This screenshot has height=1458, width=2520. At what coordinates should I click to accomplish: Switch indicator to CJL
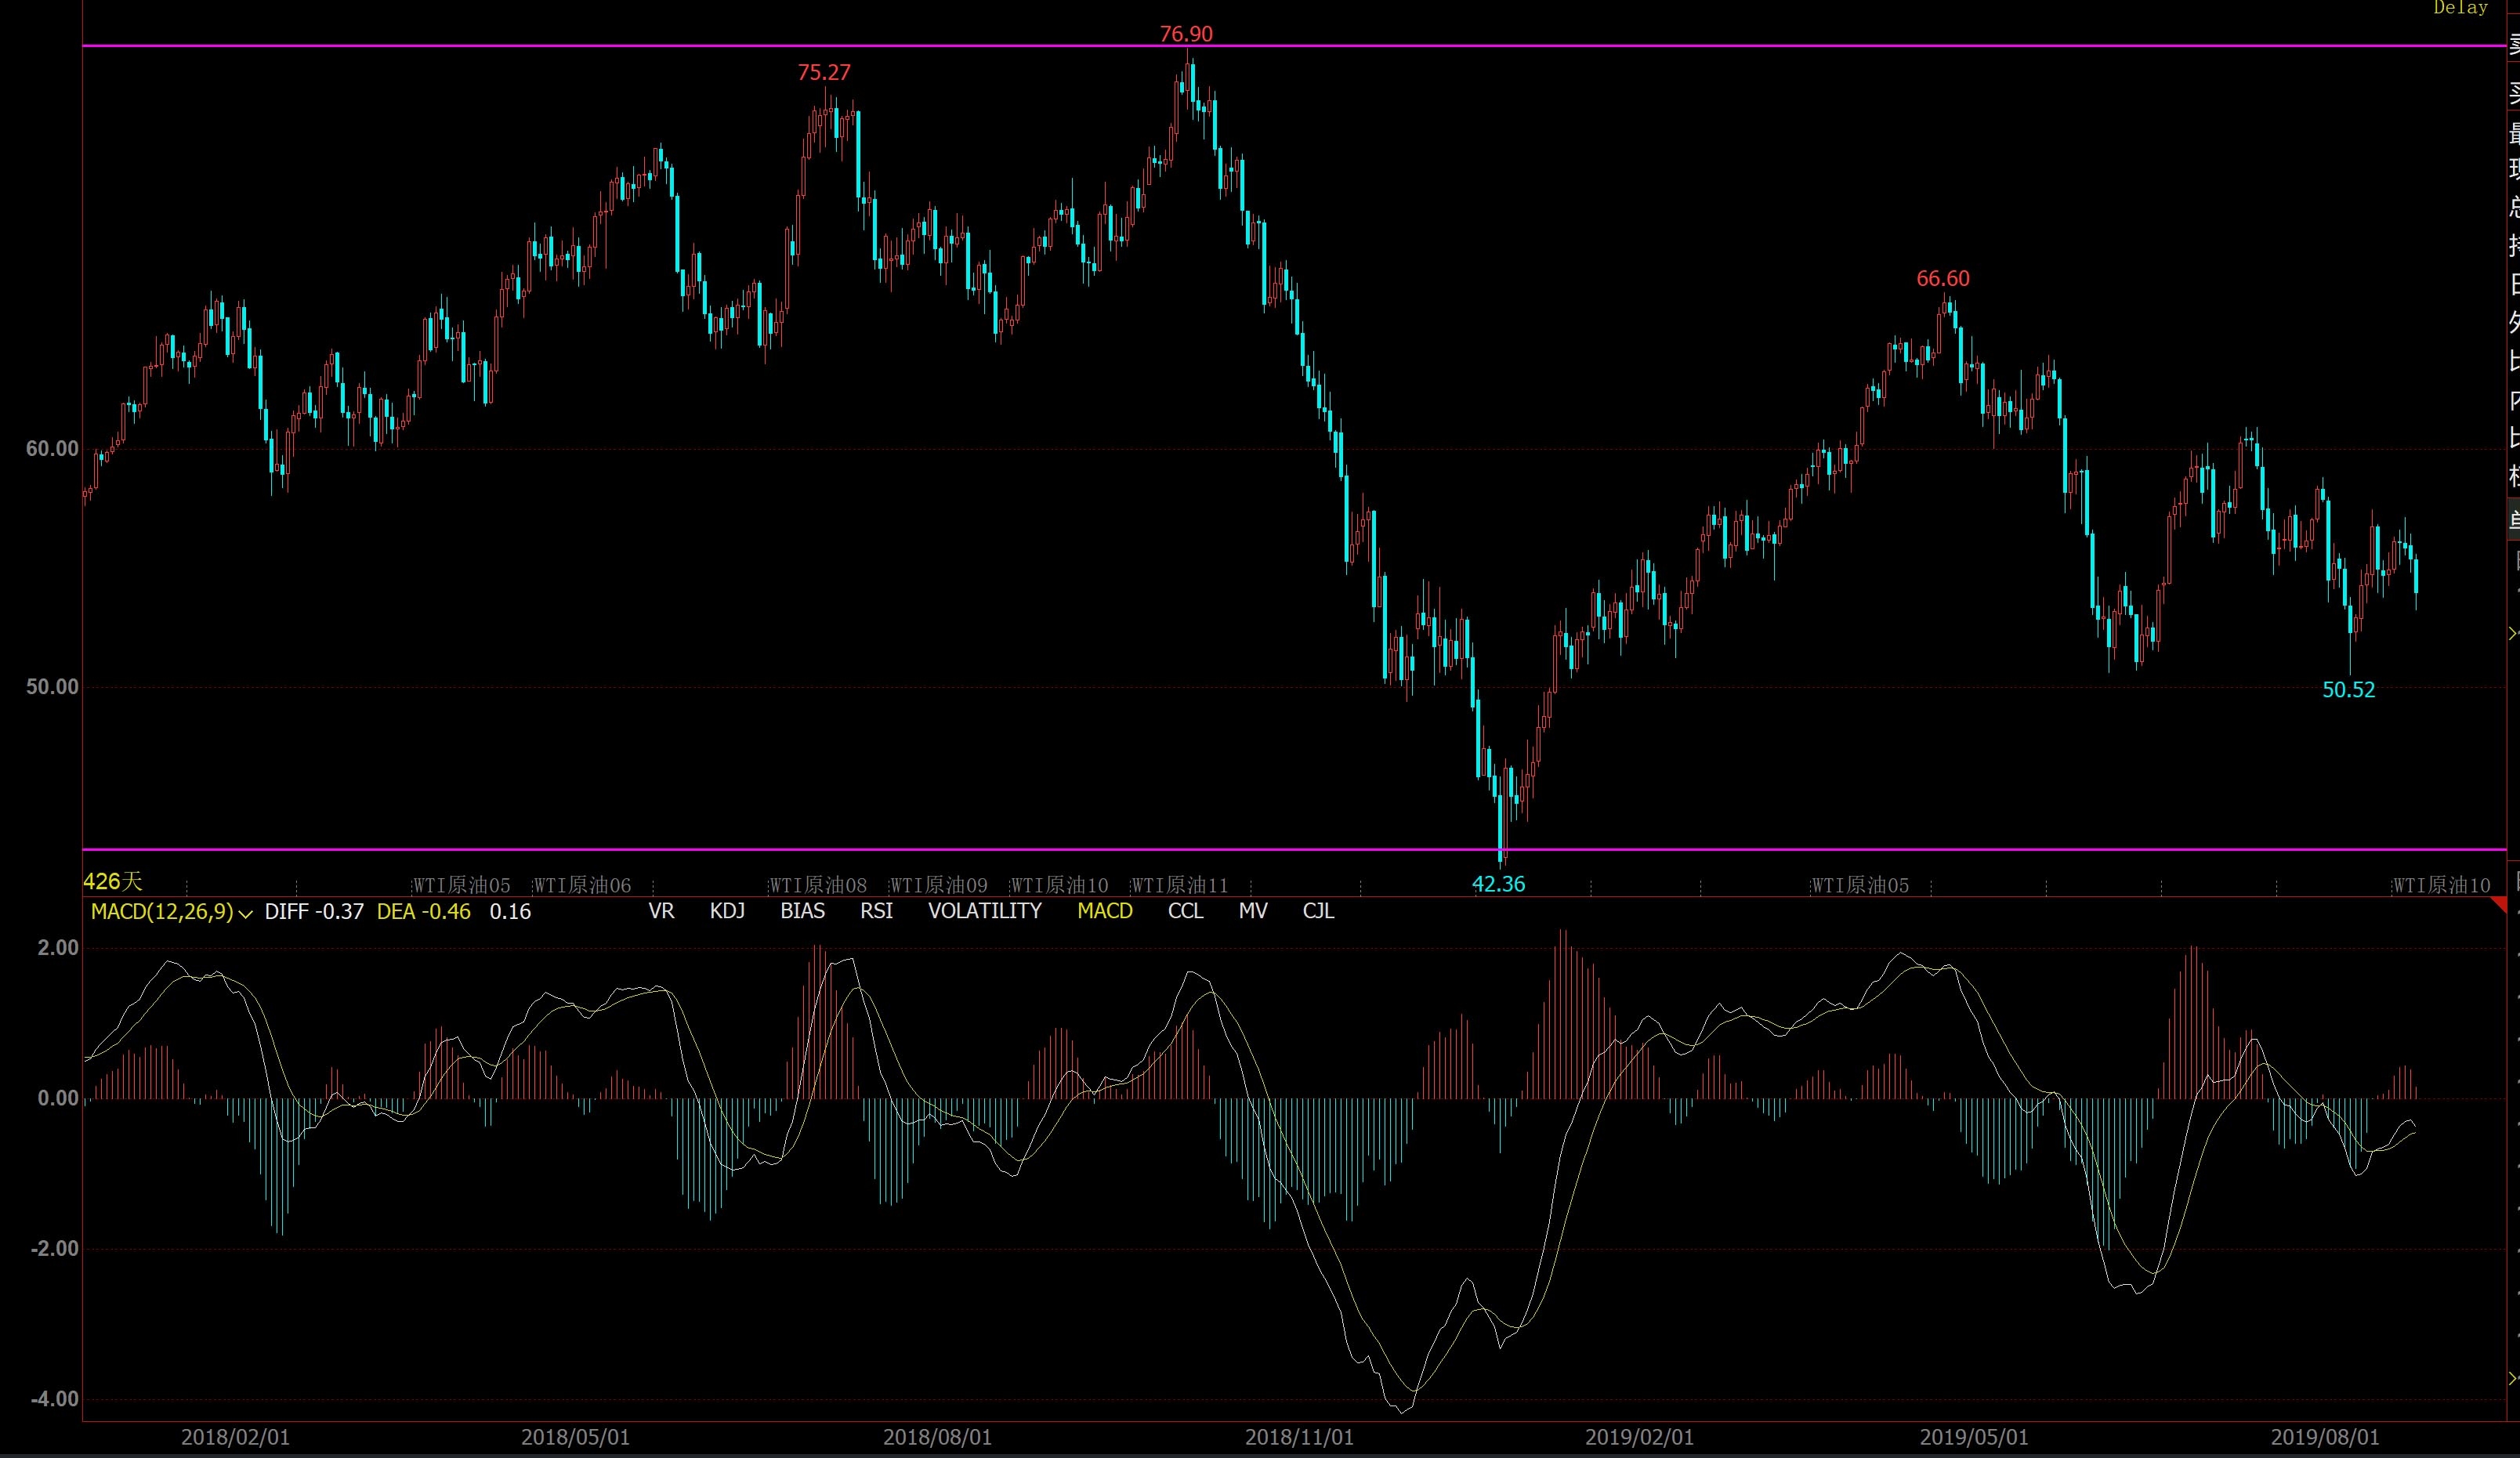(x=1318, y=911)
